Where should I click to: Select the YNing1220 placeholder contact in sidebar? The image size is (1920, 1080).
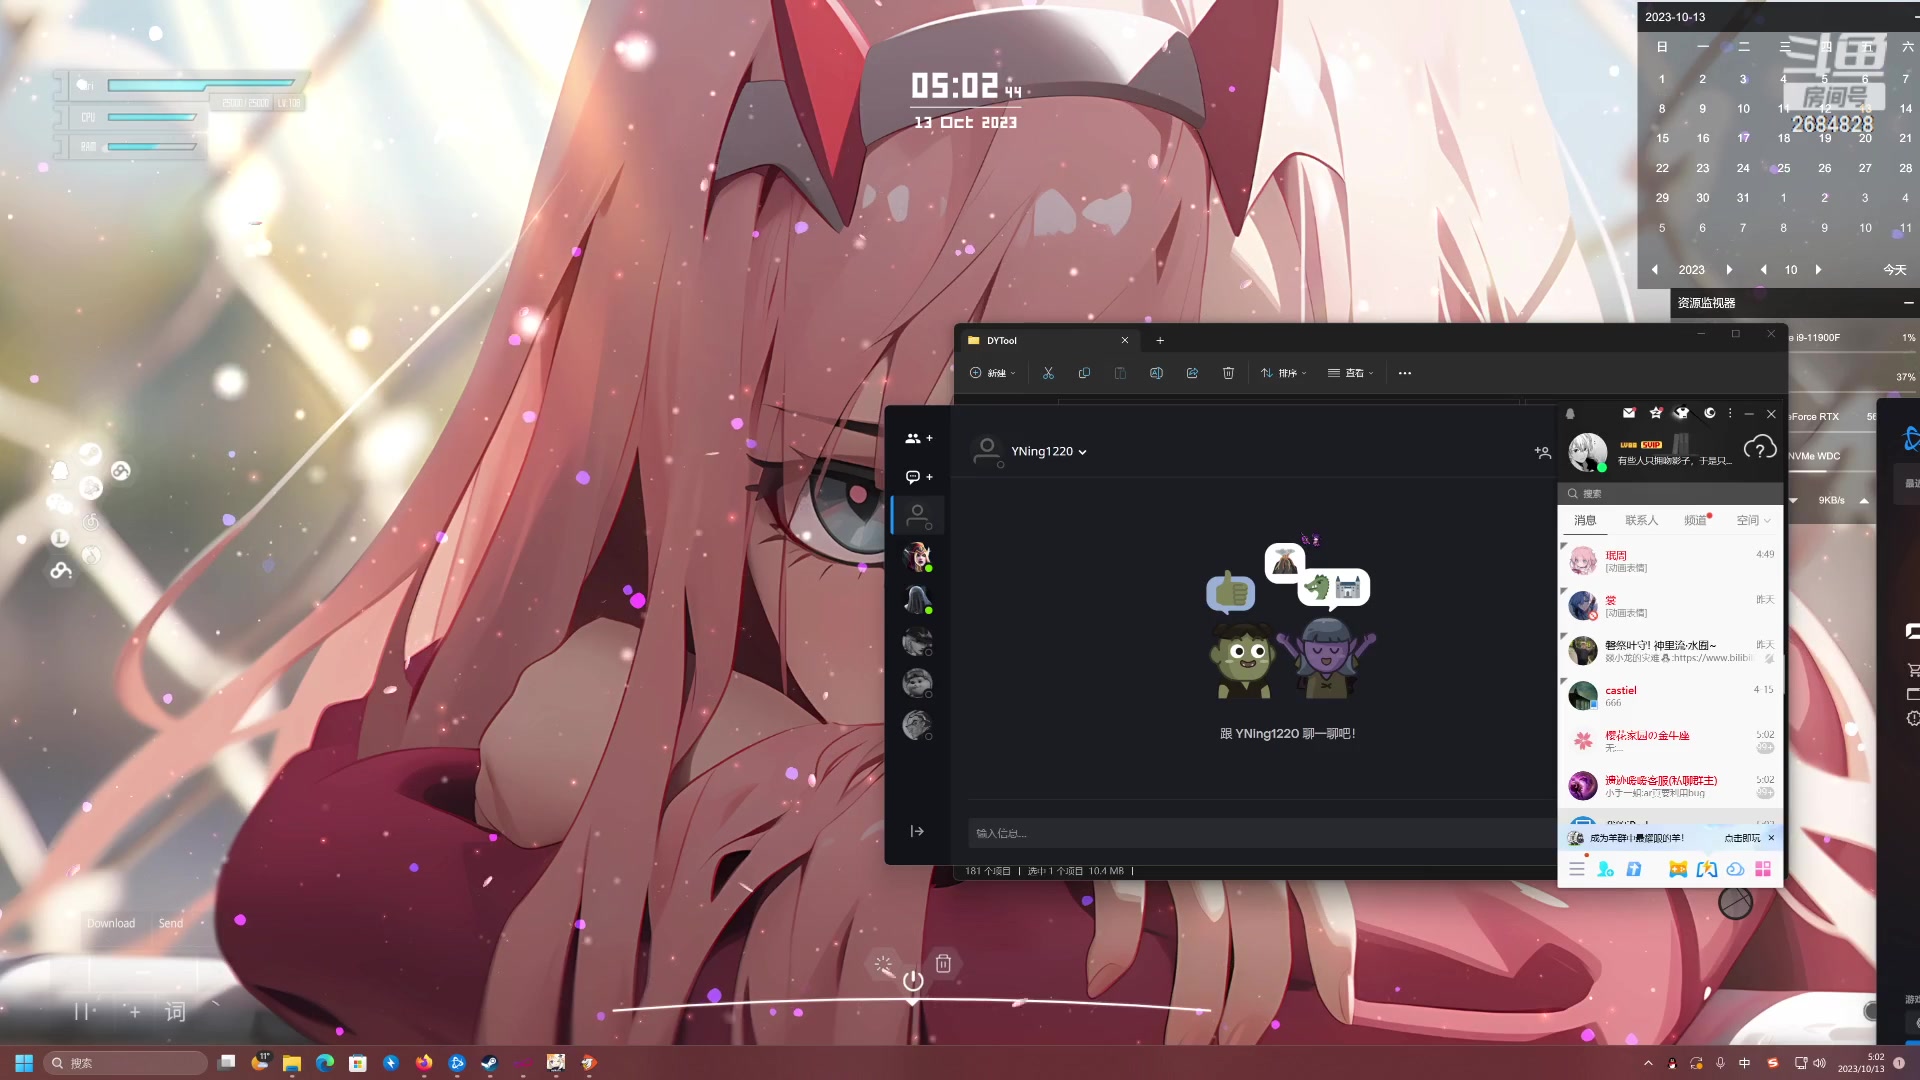917,516
